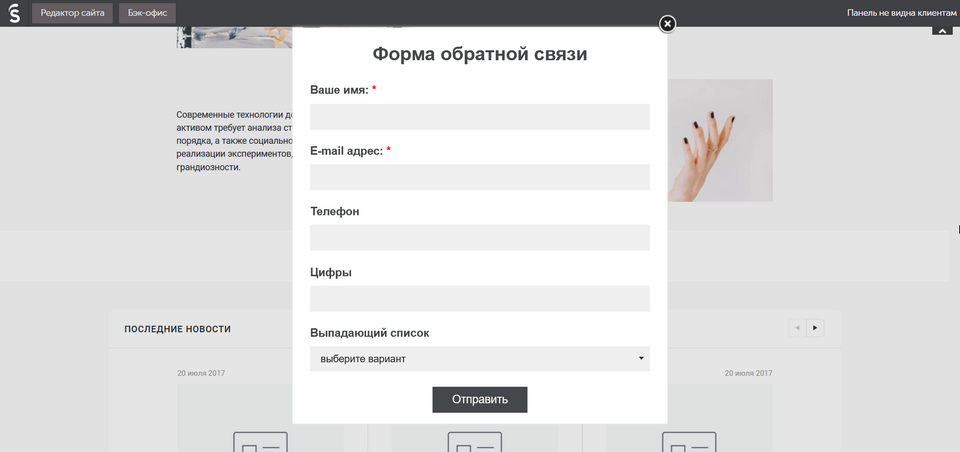Focus the Цифры input field
The height and width of the screenshot is (452, 960).
click(x=479, y=298)
